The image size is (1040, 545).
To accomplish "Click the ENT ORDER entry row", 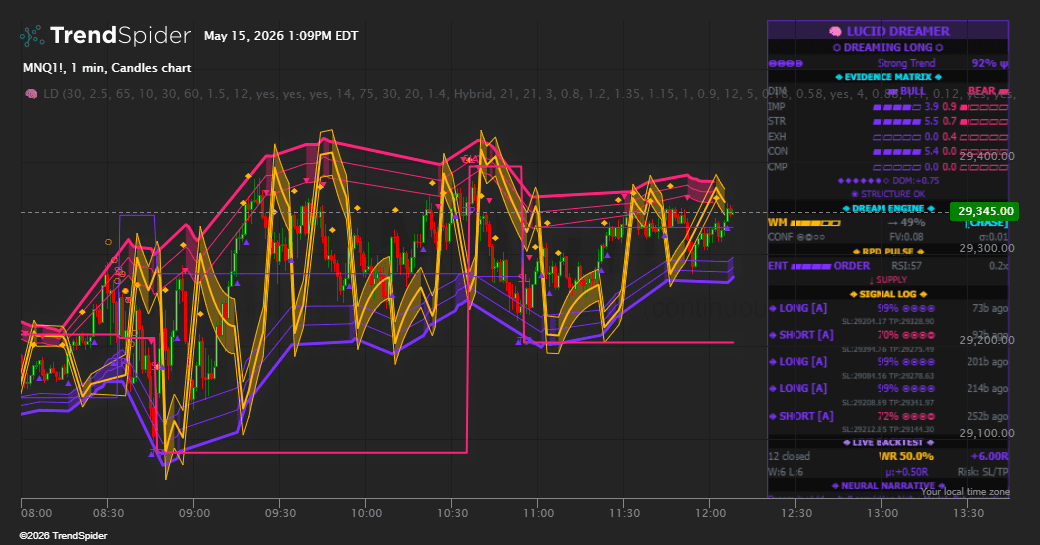I will coord(819,266).
